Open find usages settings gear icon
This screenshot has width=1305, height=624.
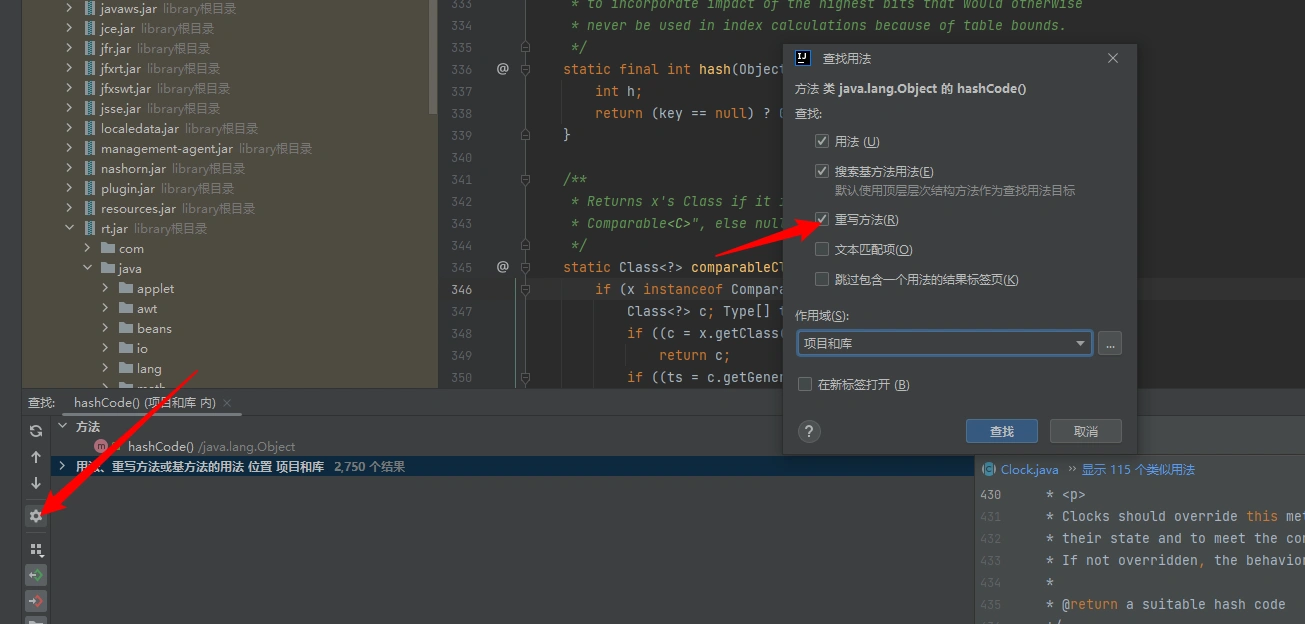[x=36, y=516]
